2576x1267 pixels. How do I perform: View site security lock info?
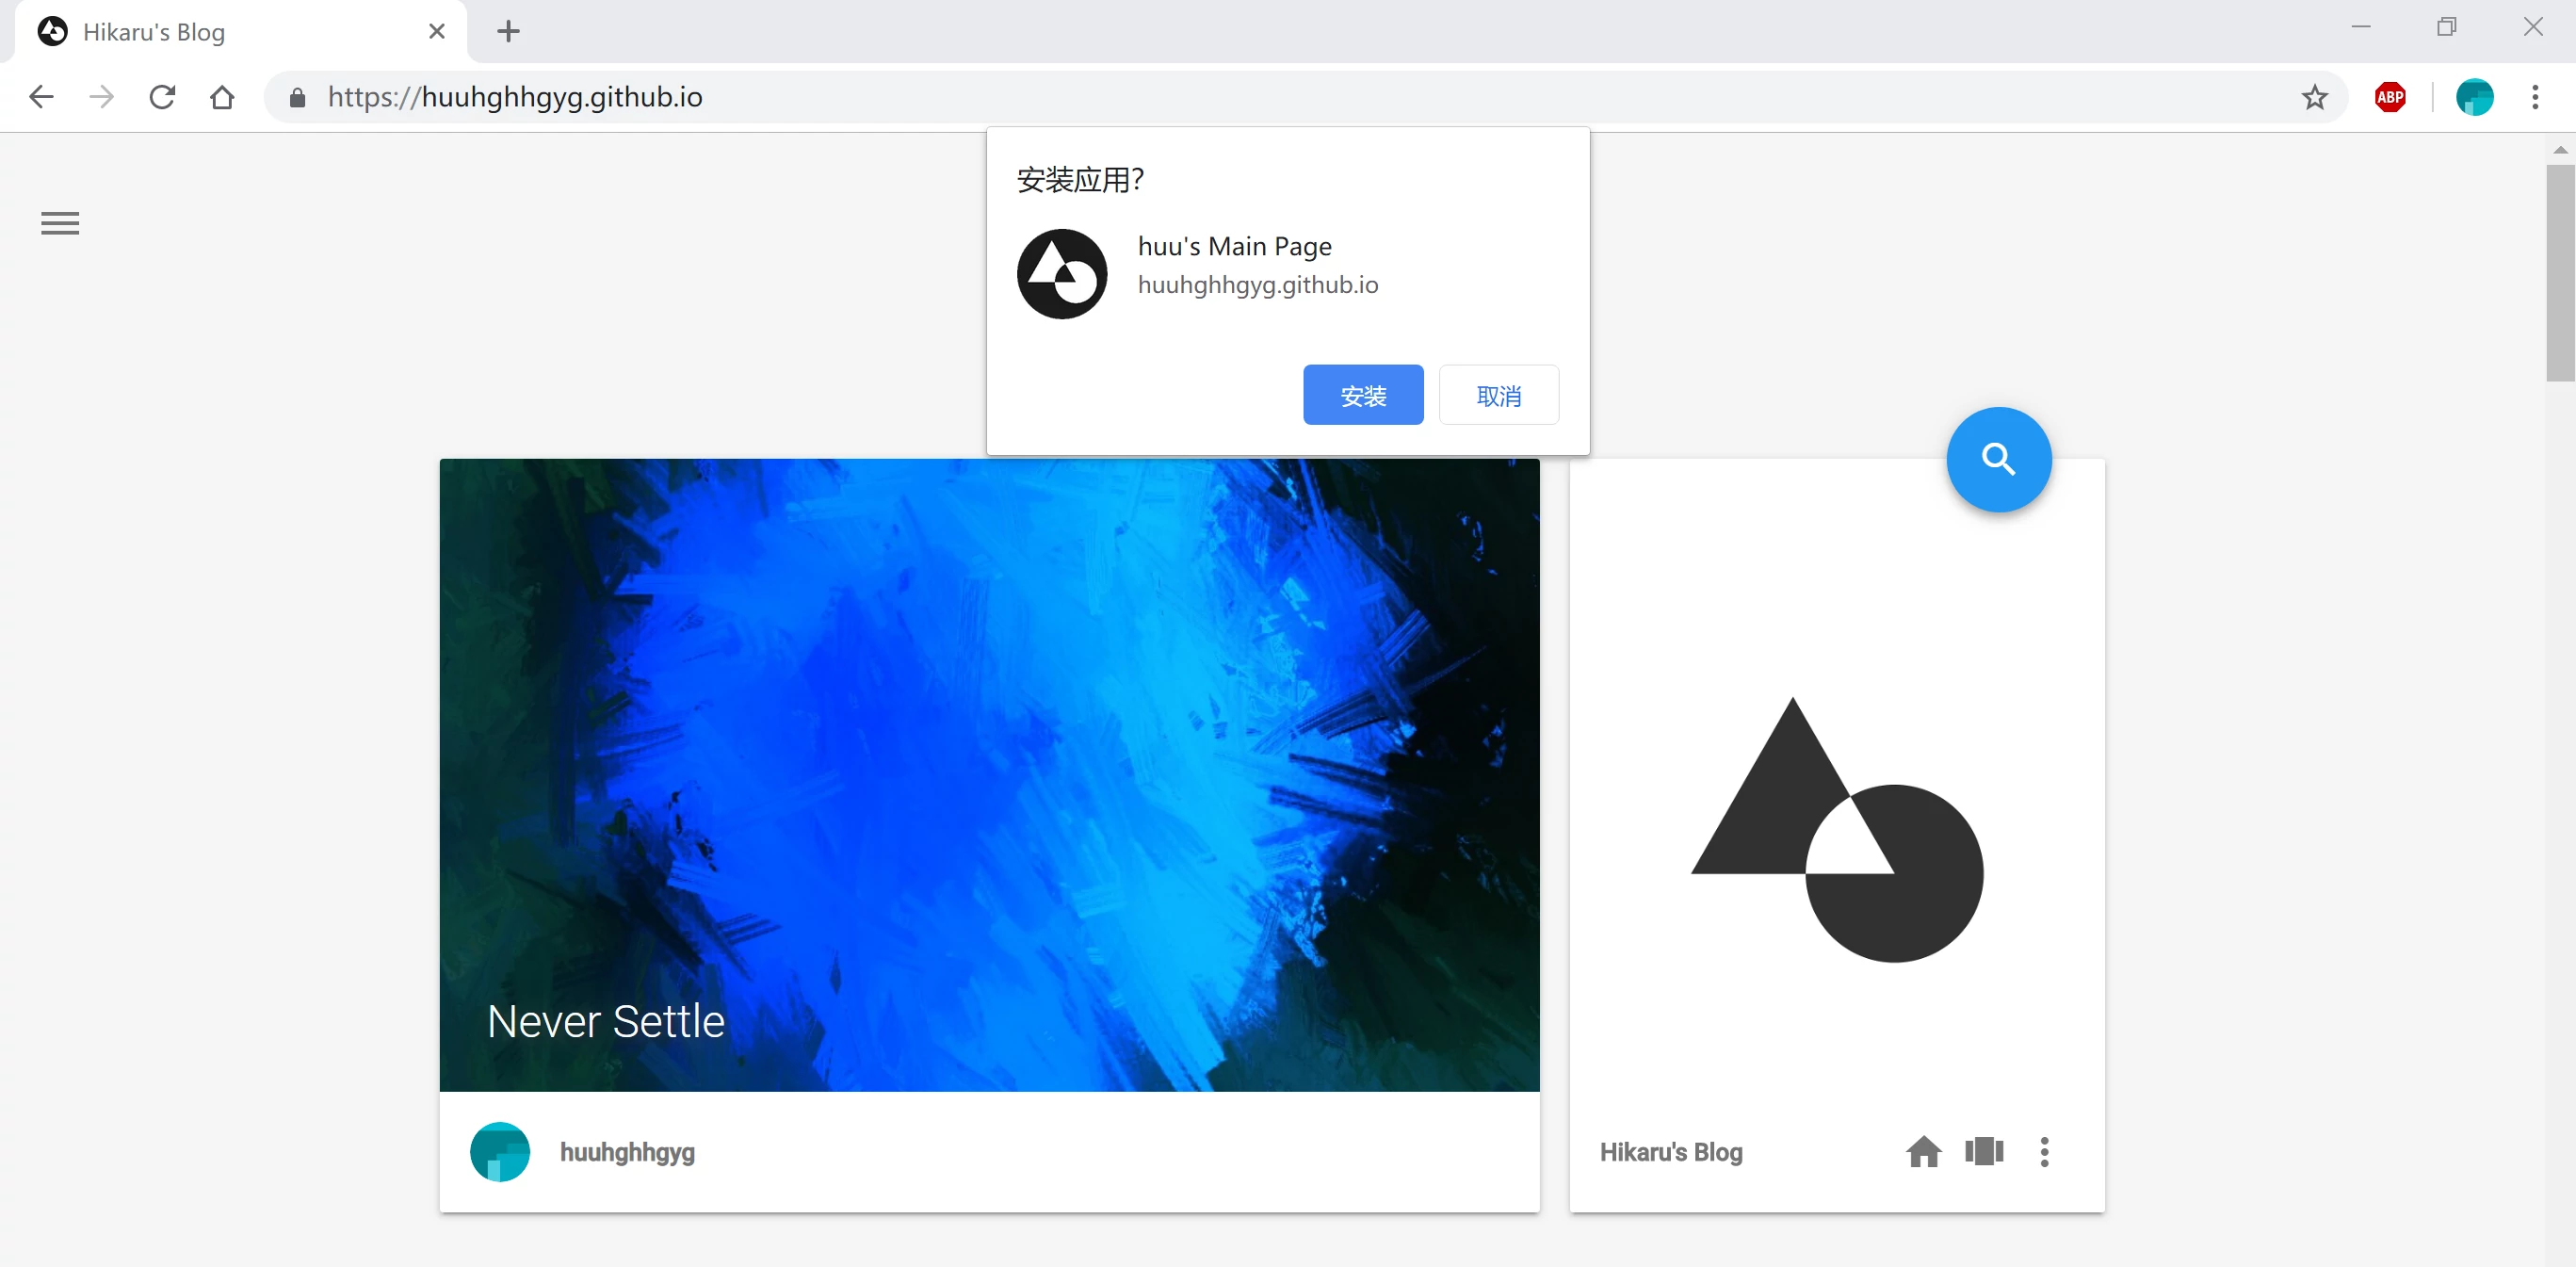click(297, 97)
